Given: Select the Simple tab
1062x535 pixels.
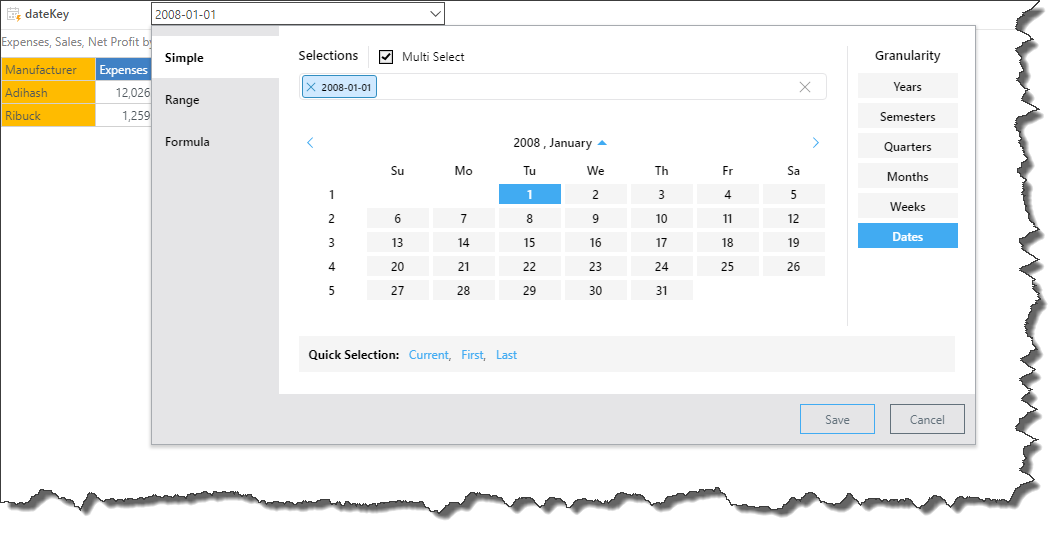Looking at the screenshot, I should coord(184,58).
